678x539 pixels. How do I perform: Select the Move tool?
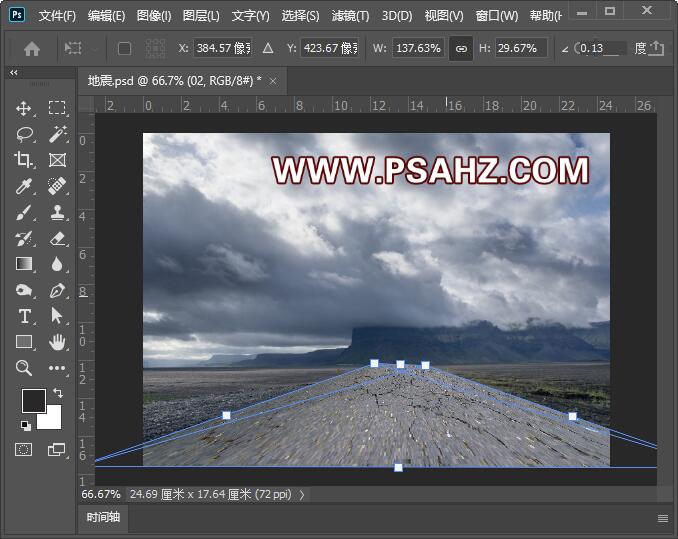click(23, 108)
